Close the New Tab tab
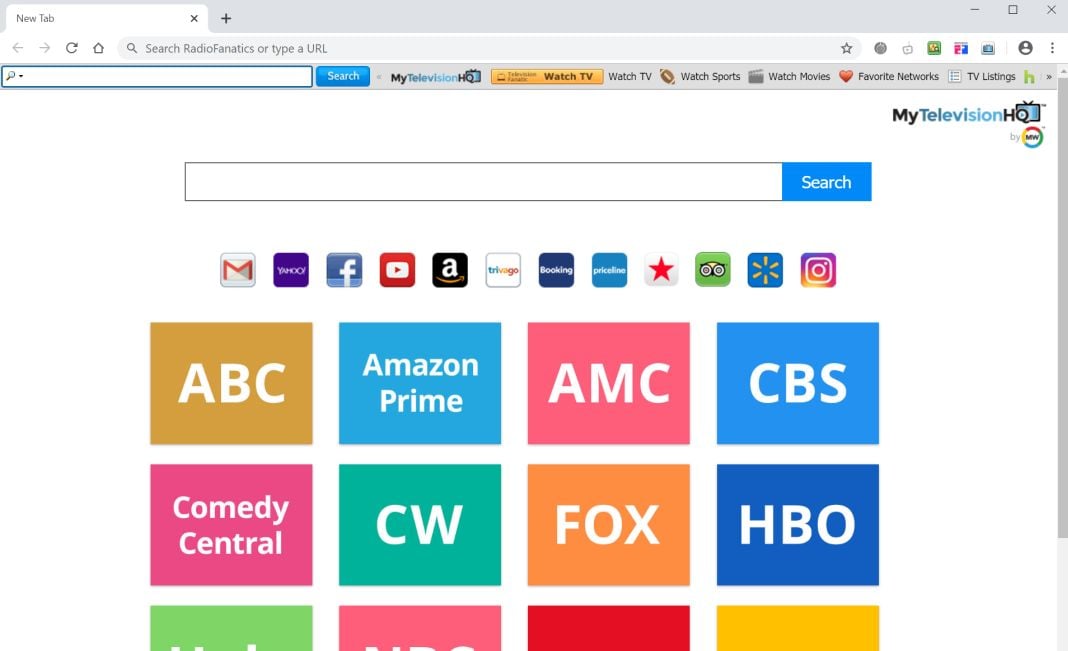Image resolution: width=1068 pixels, height=651 pixels. click(194, 18)
